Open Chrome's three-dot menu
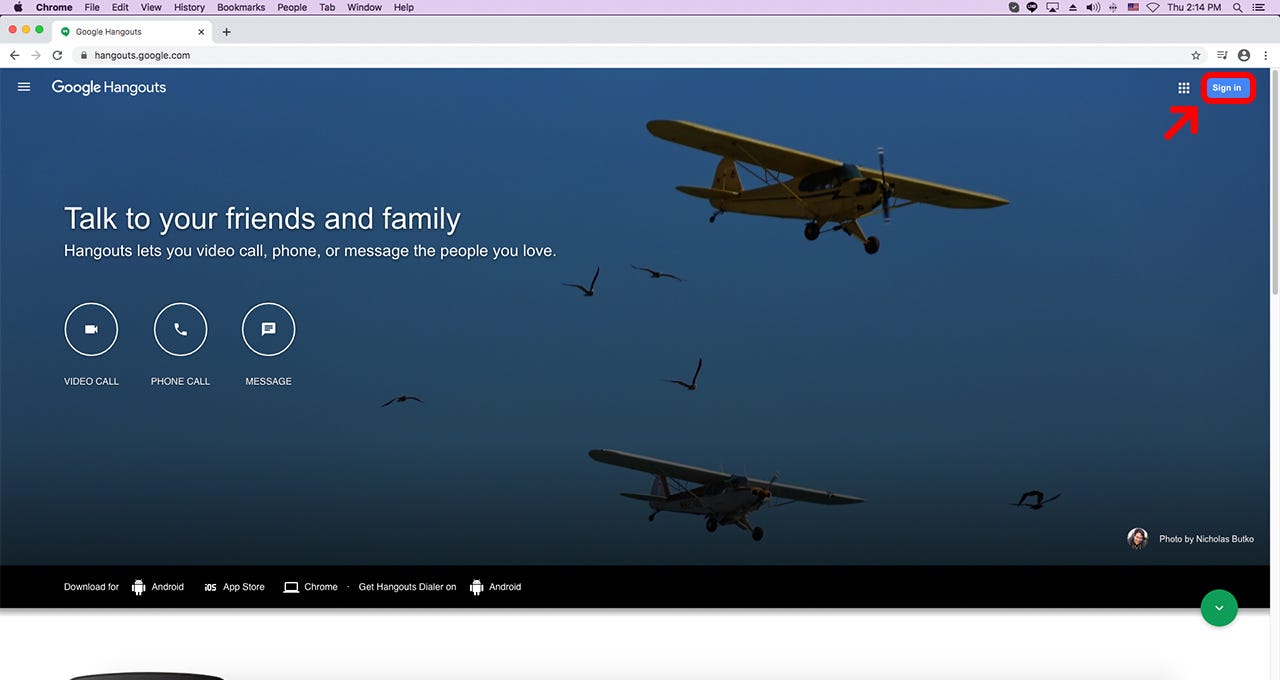Image resolution: width=1280 pixels, height=680 pixels. pyautogui.click(x=1265, y=56)
